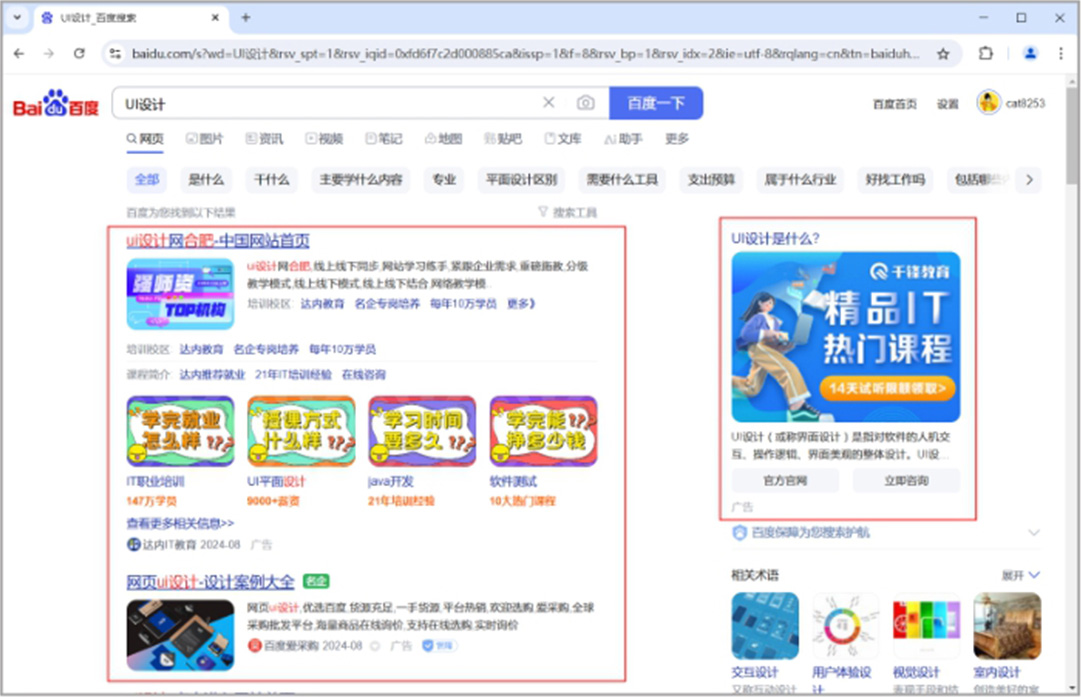Click the 名企 green badge

click(316, 581)
